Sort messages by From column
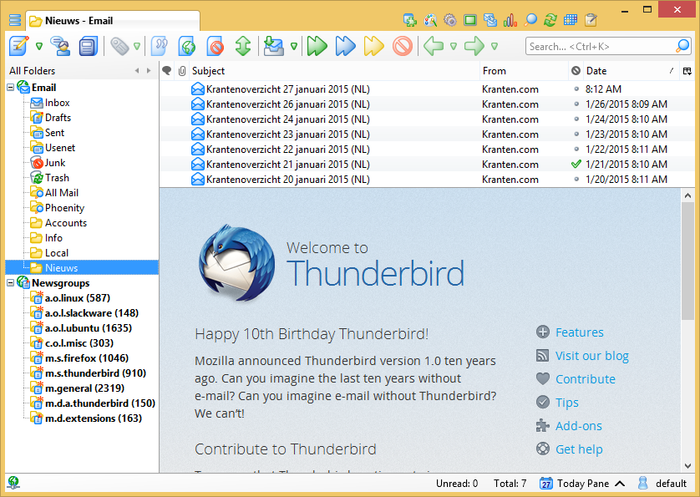This screenshot has width=700, height=497. tap(524, 71)
